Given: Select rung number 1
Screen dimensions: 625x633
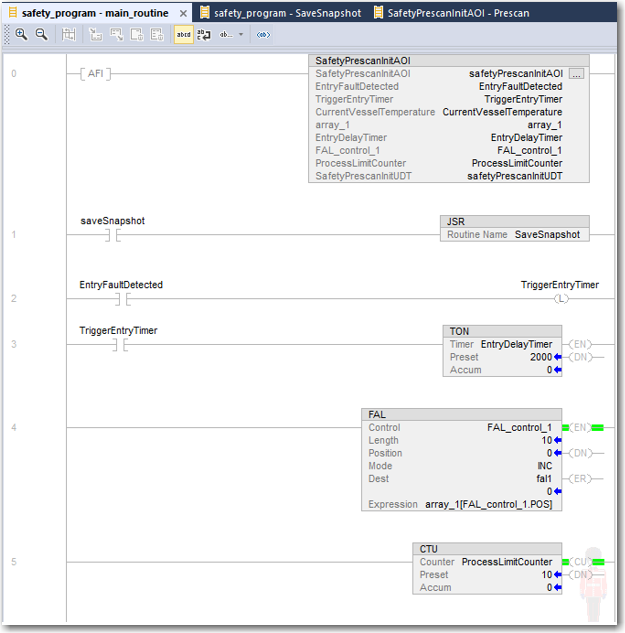Looking at the screenshot, I should (x=14, y=235).
